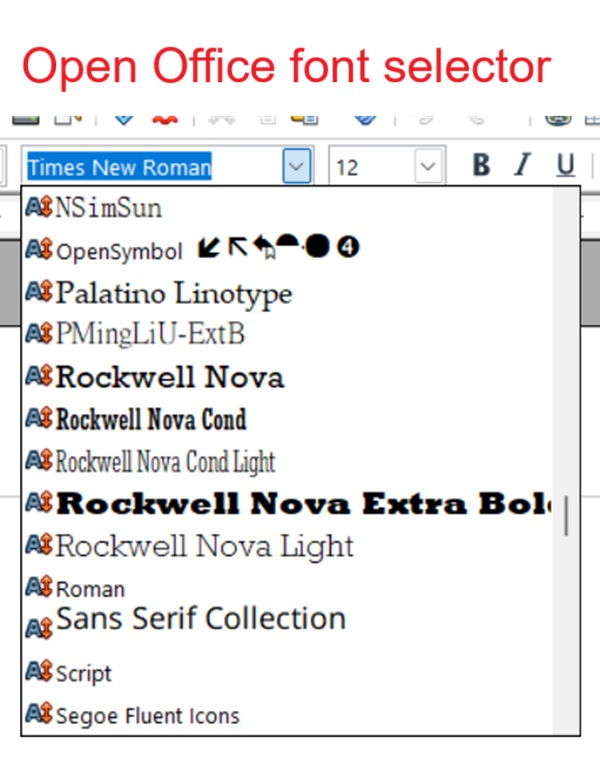600x768 pixels.
Task: Open the font size dropdown arrow
Action: pyautogui.click(x=428, y=167)
